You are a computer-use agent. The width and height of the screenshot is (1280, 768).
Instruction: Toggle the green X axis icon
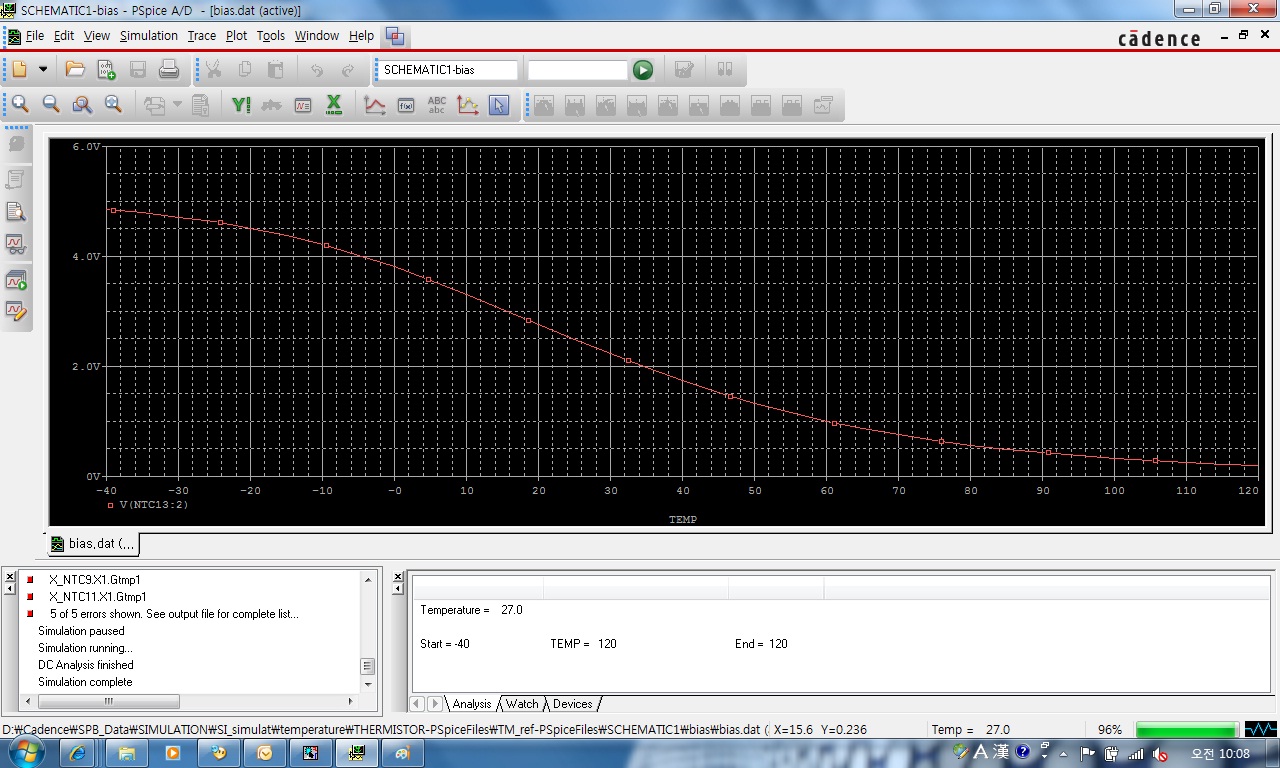click(x=334, y=104)
